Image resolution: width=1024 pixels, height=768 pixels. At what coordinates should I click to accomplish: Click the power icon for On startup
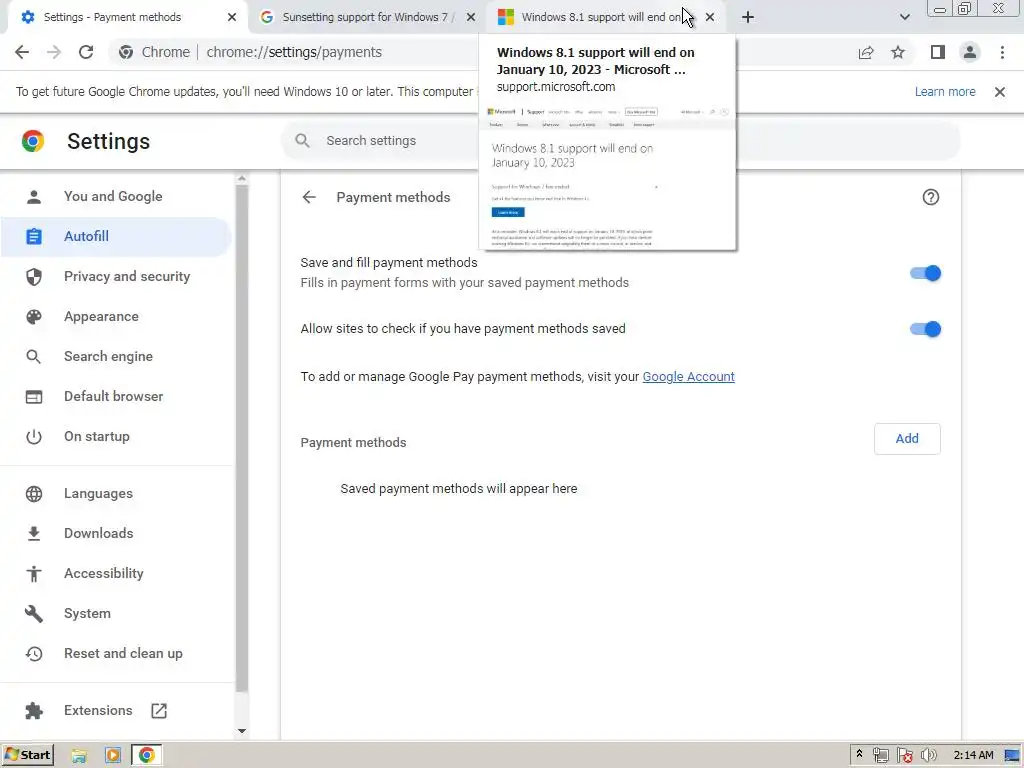(33, 436)
